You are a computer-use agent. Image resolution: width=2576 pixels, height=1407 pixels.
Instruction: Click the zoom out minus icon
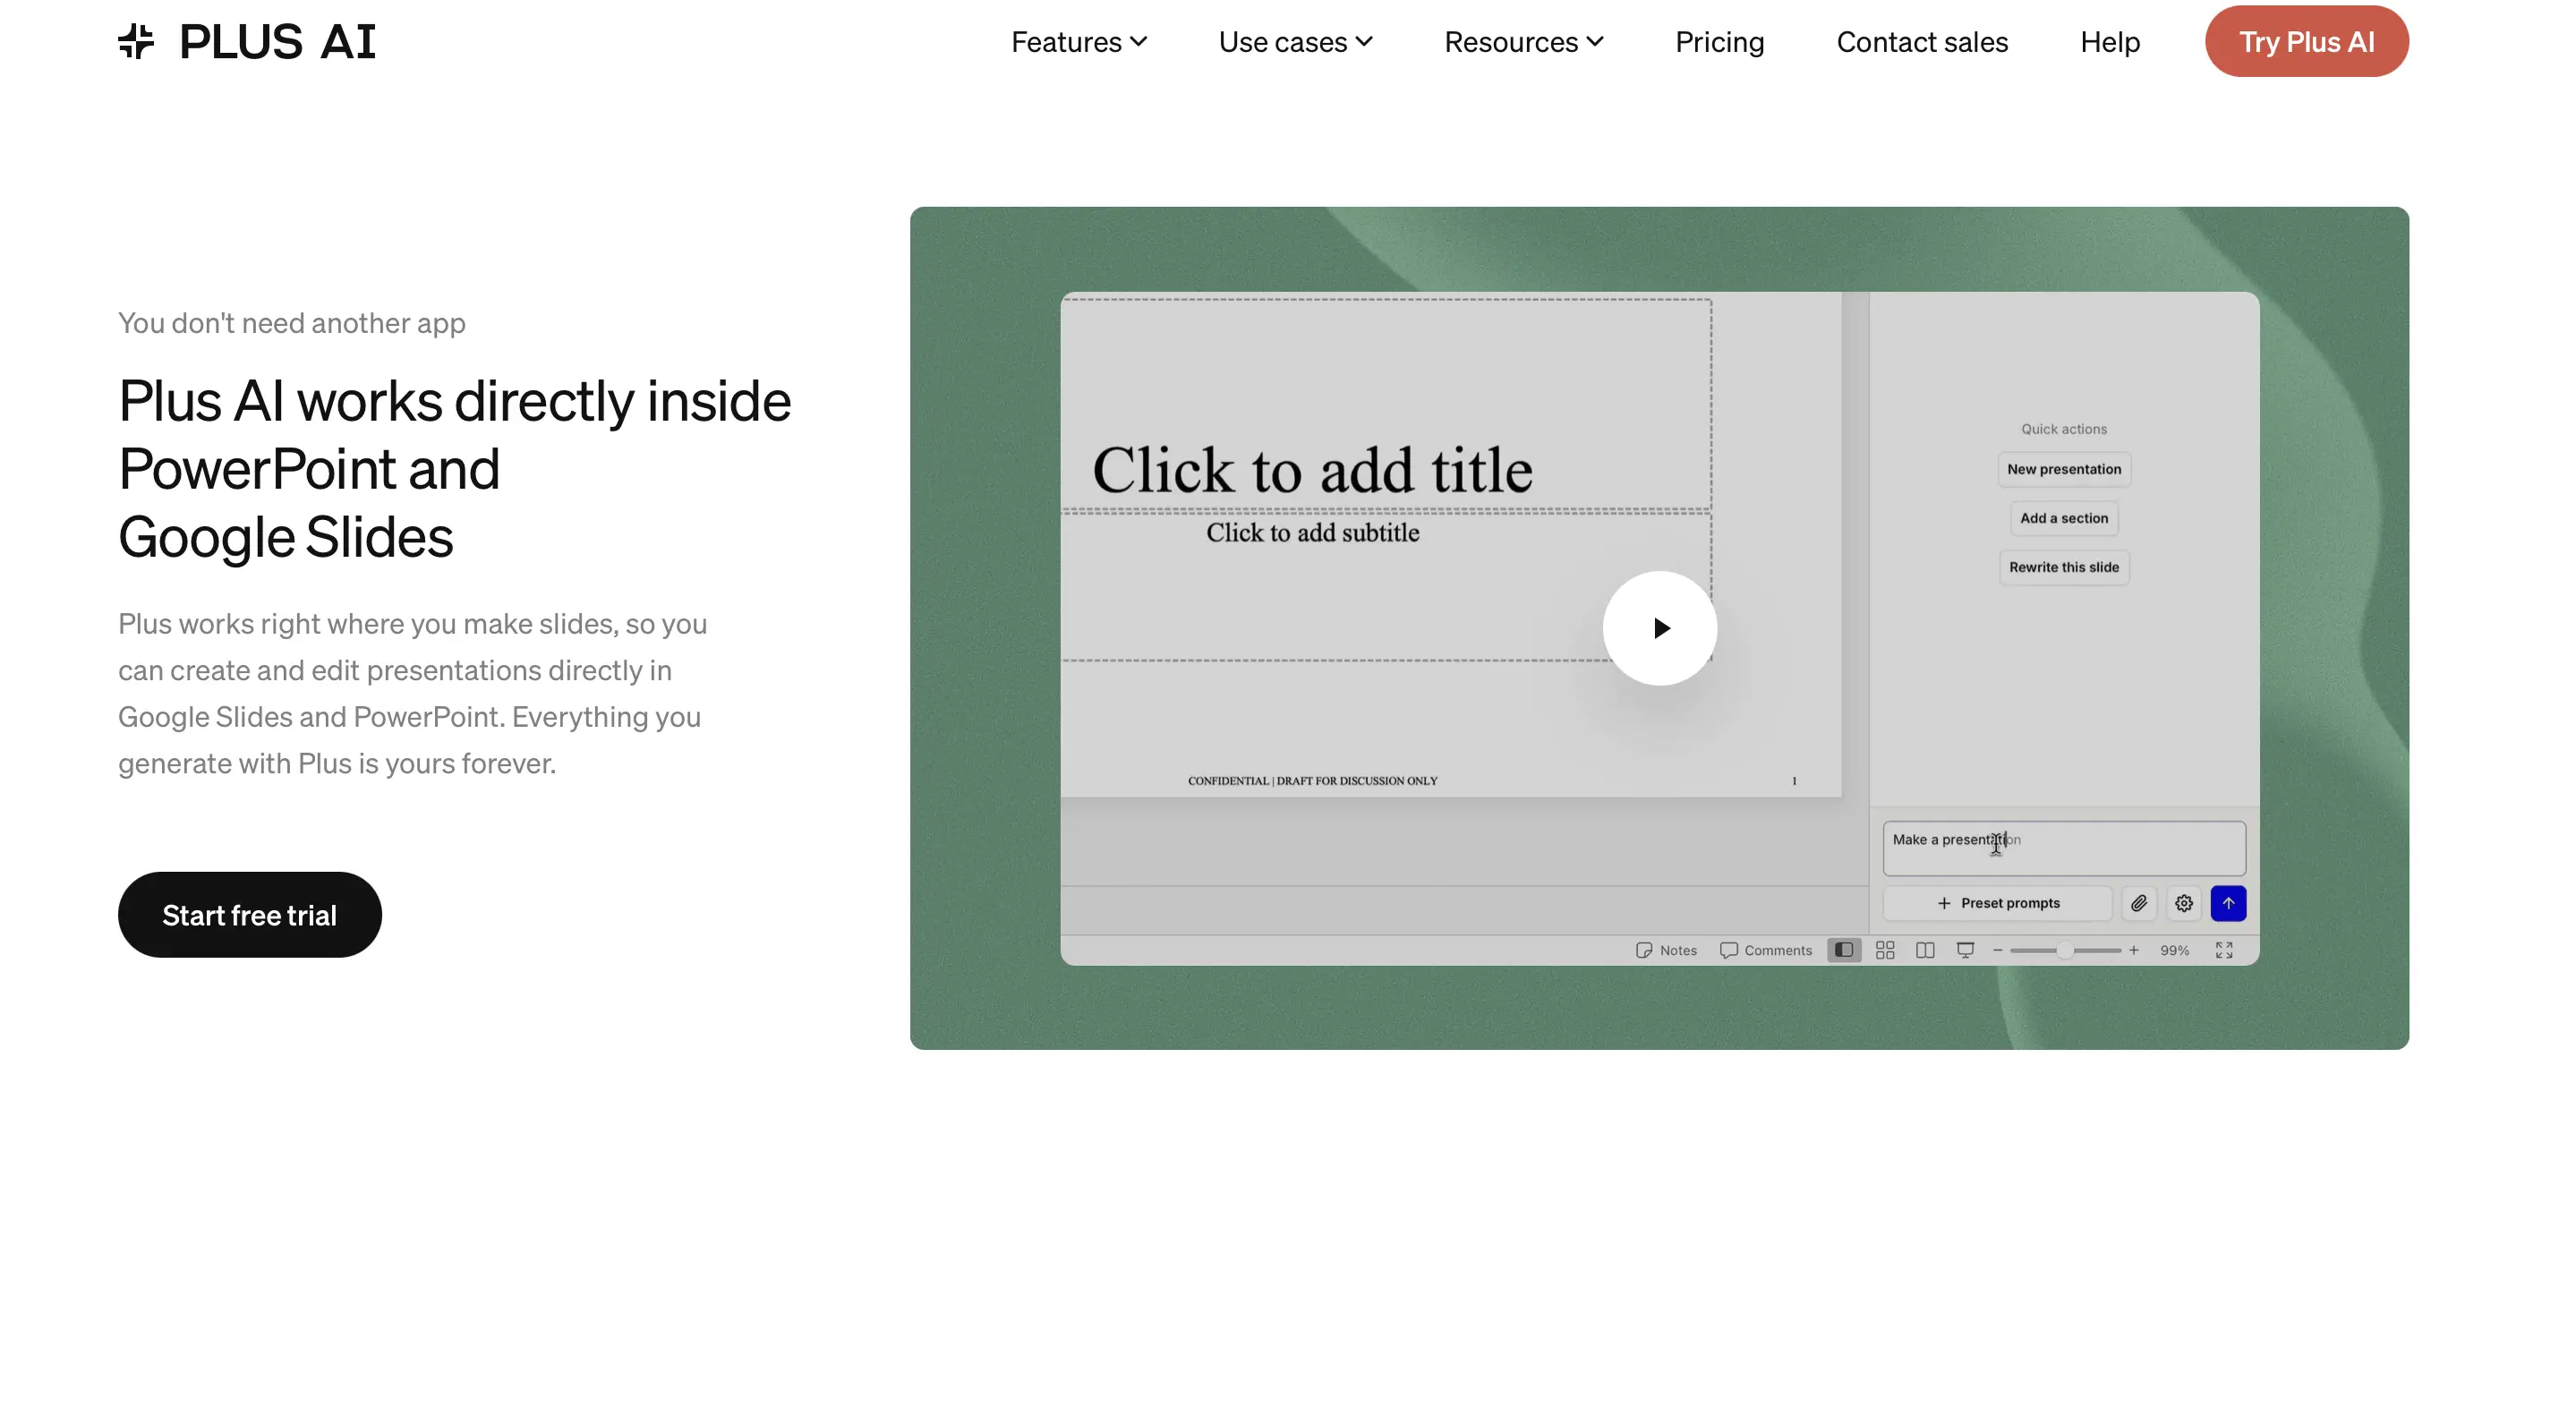pos(1998,950)
